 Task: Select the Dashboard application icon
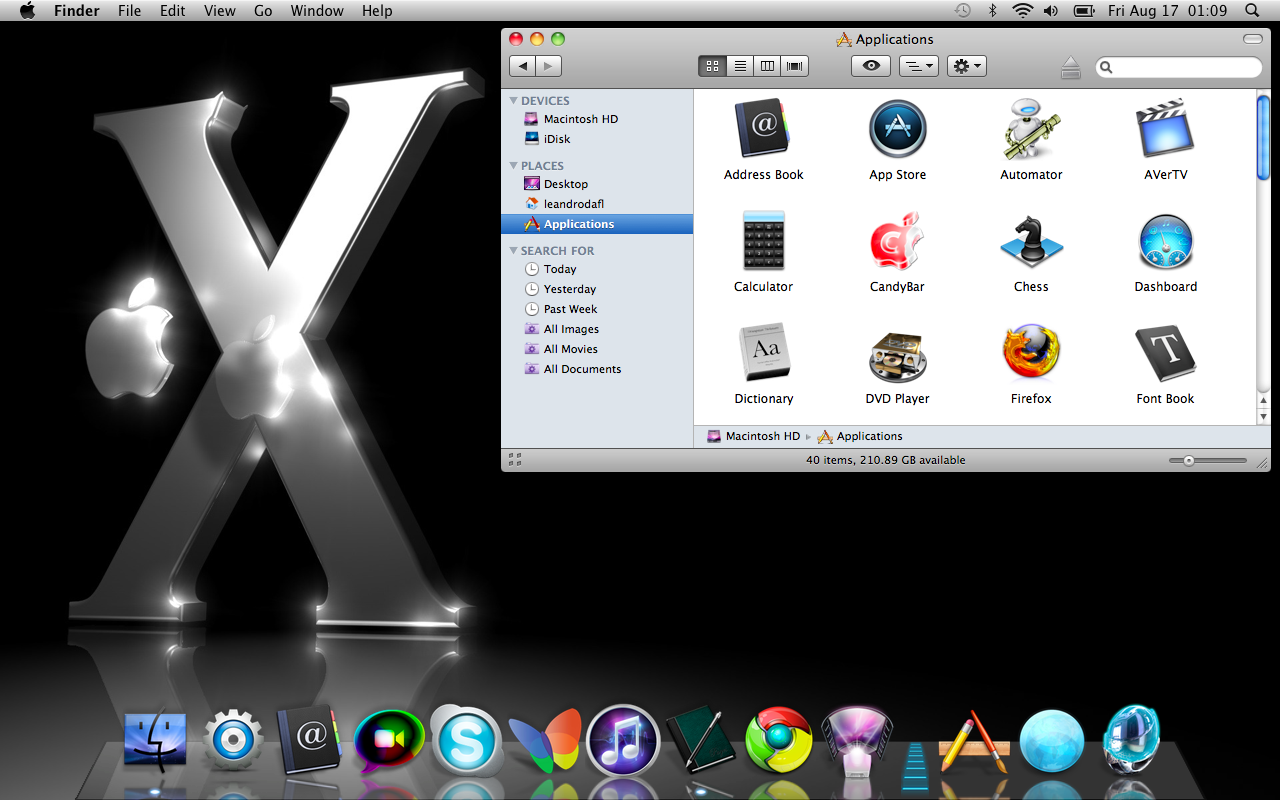(x=1165, y=242)
